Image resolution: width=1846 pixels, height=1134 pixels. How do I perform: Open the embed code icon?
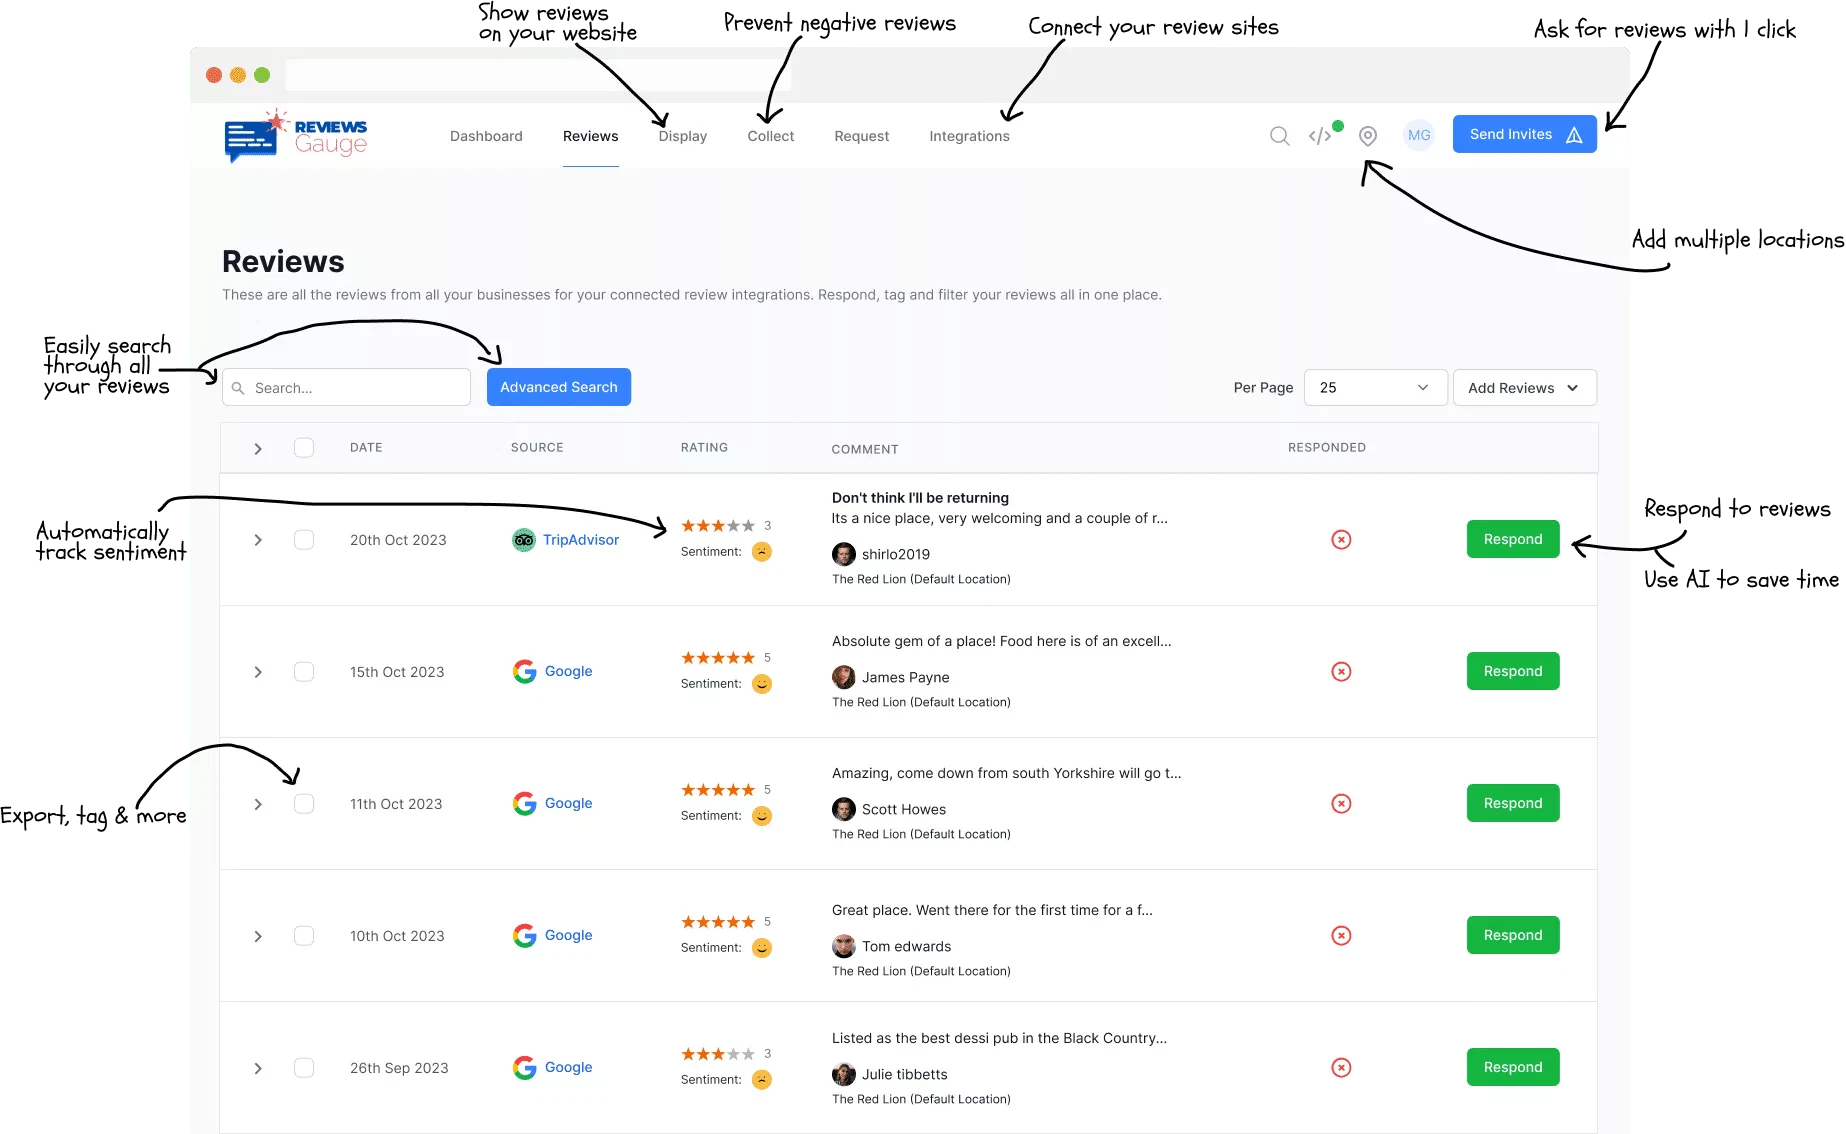pos(1320,136)
